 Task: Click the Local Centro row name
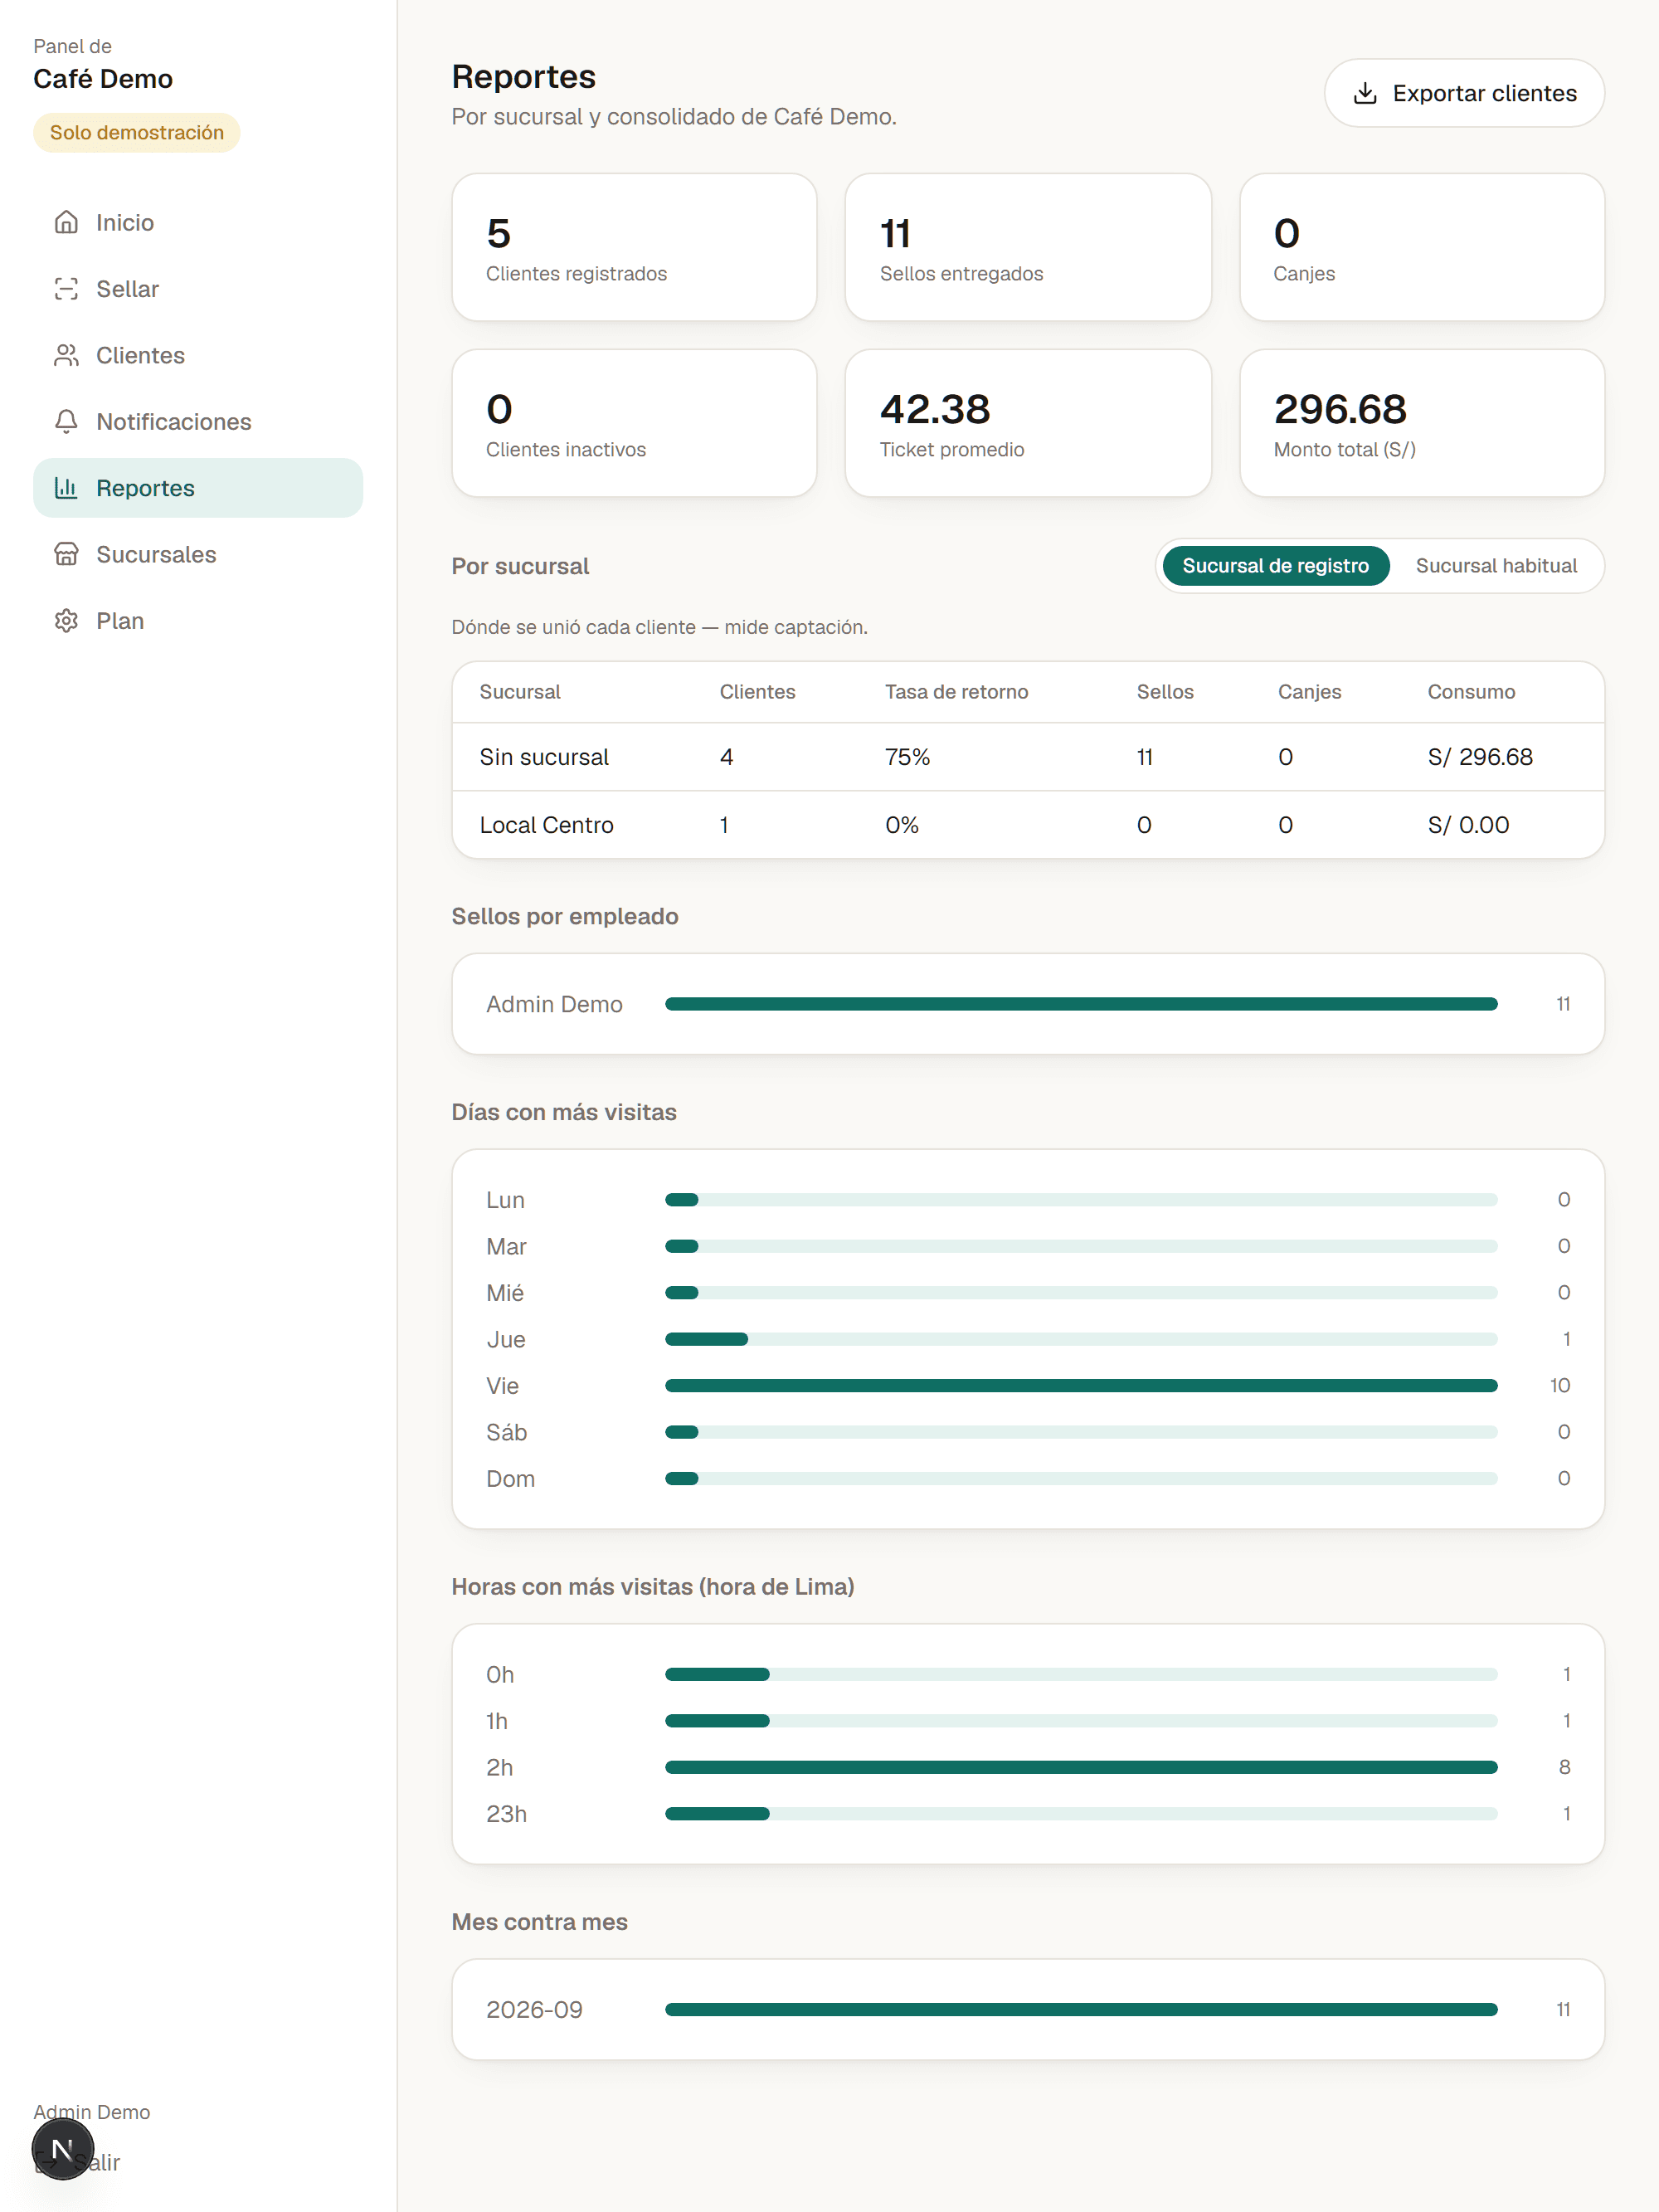coord(546,825)
